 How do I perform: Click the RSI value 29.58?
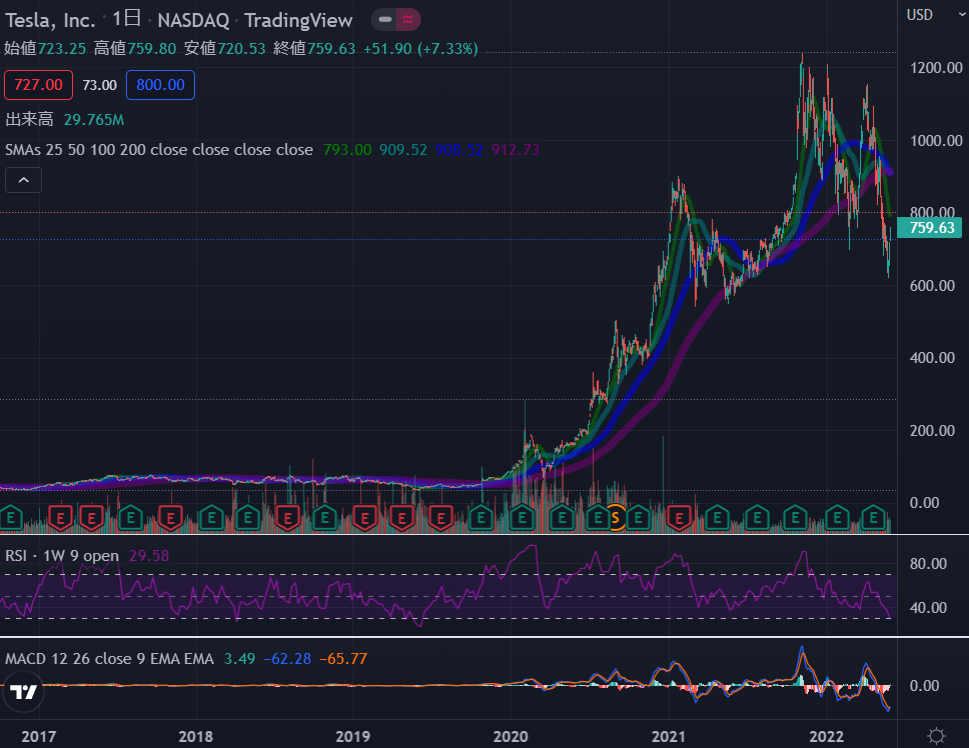(x=148, y=556)
